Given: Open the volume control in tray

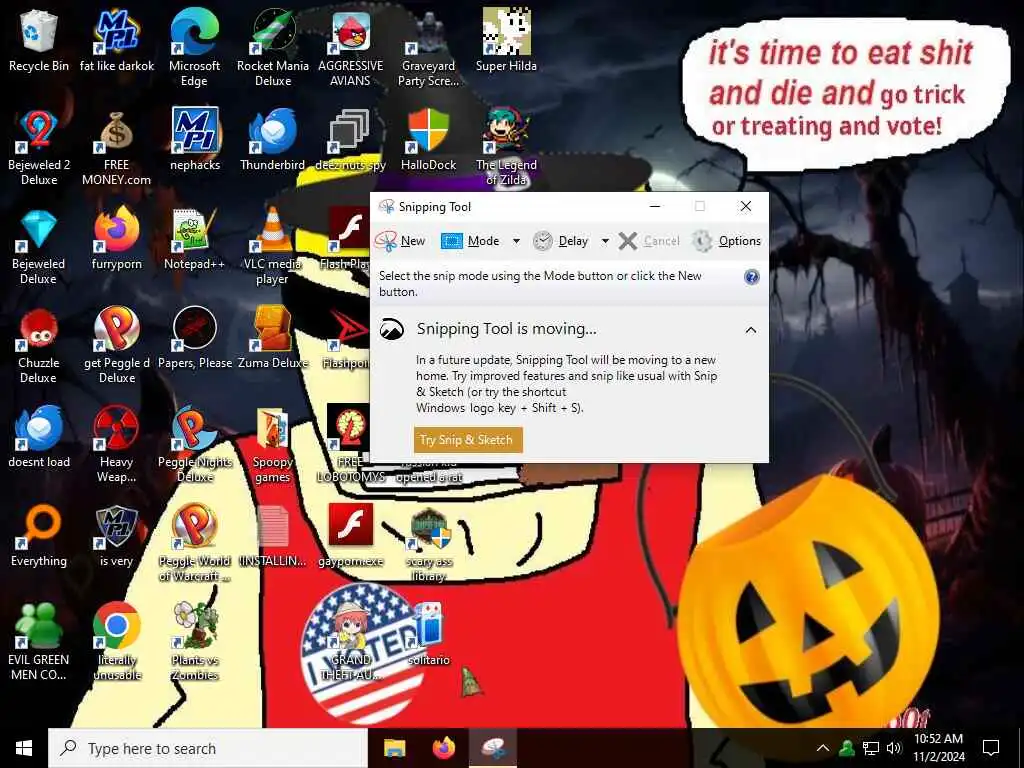Looking at the screenshot, I should 894,748.
